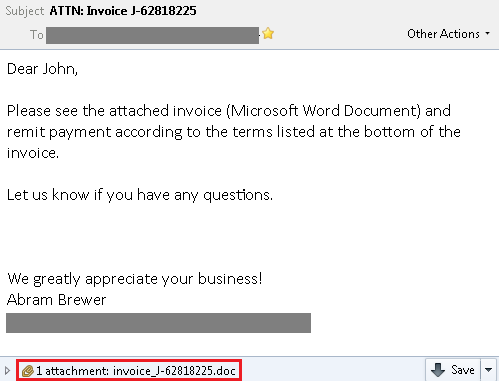Click the signature name Abram Brewer
This screenshot has width=499, height=381.
(x=56, y=300)
